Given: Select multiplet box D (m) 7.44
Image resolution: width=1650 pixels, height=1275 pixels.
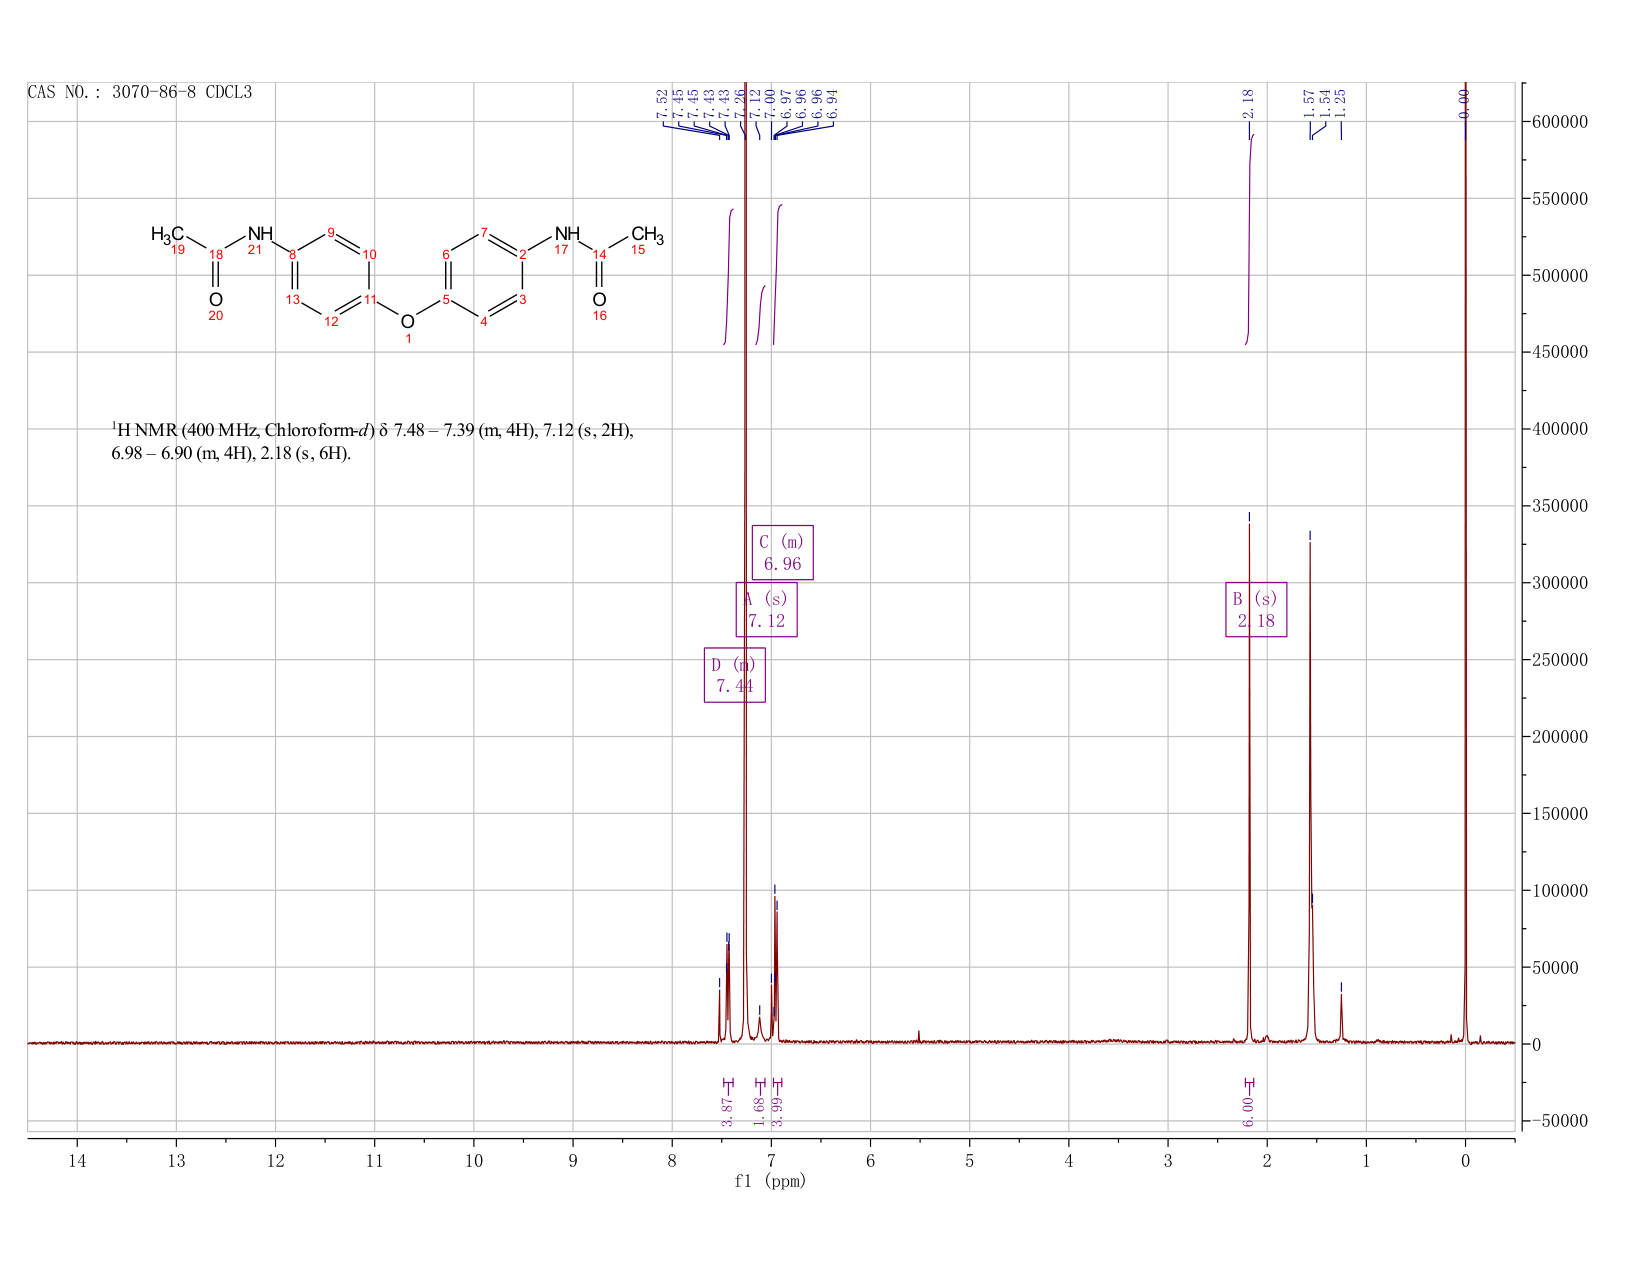Looking at the screenshot, I should click(735, 675).
